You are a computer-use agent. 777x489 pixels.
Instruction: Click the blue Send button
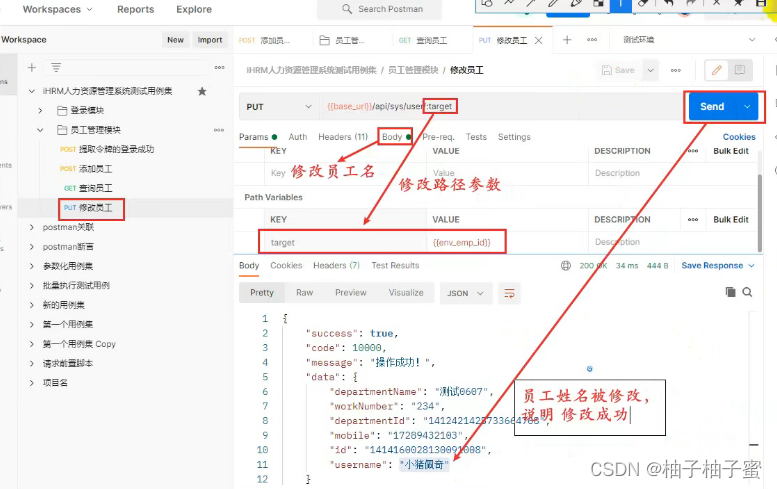[x=712, y=107]
